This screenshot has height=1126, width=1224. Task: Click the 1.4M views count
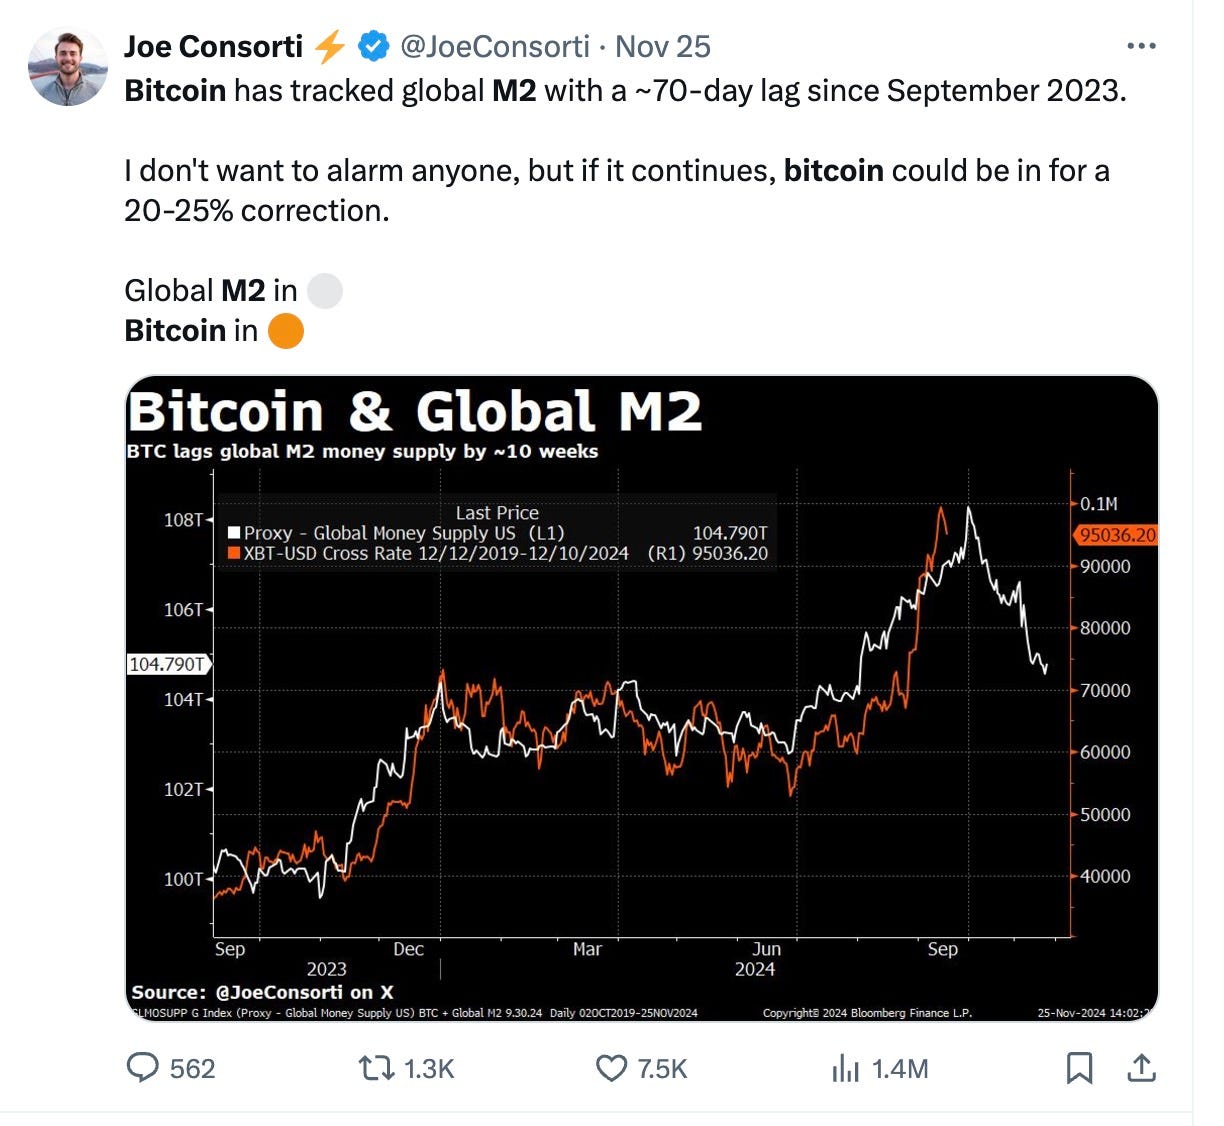point(899,1069)
